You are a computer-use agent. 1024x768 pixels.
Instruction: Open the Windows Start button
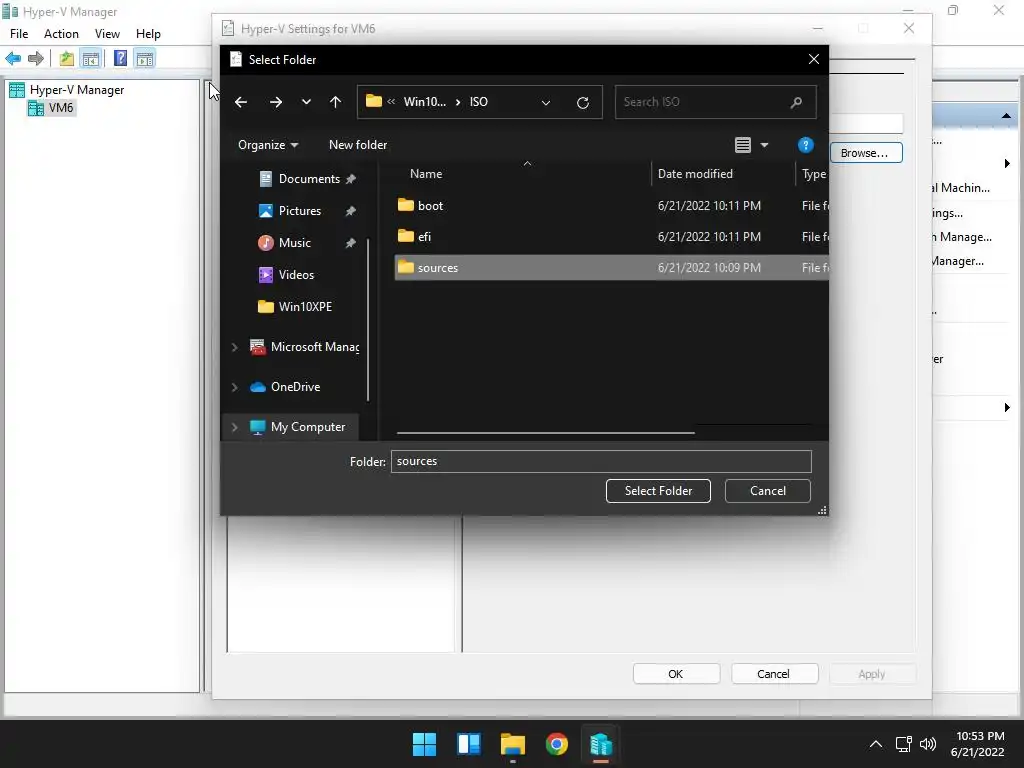(x=424, y=744)
